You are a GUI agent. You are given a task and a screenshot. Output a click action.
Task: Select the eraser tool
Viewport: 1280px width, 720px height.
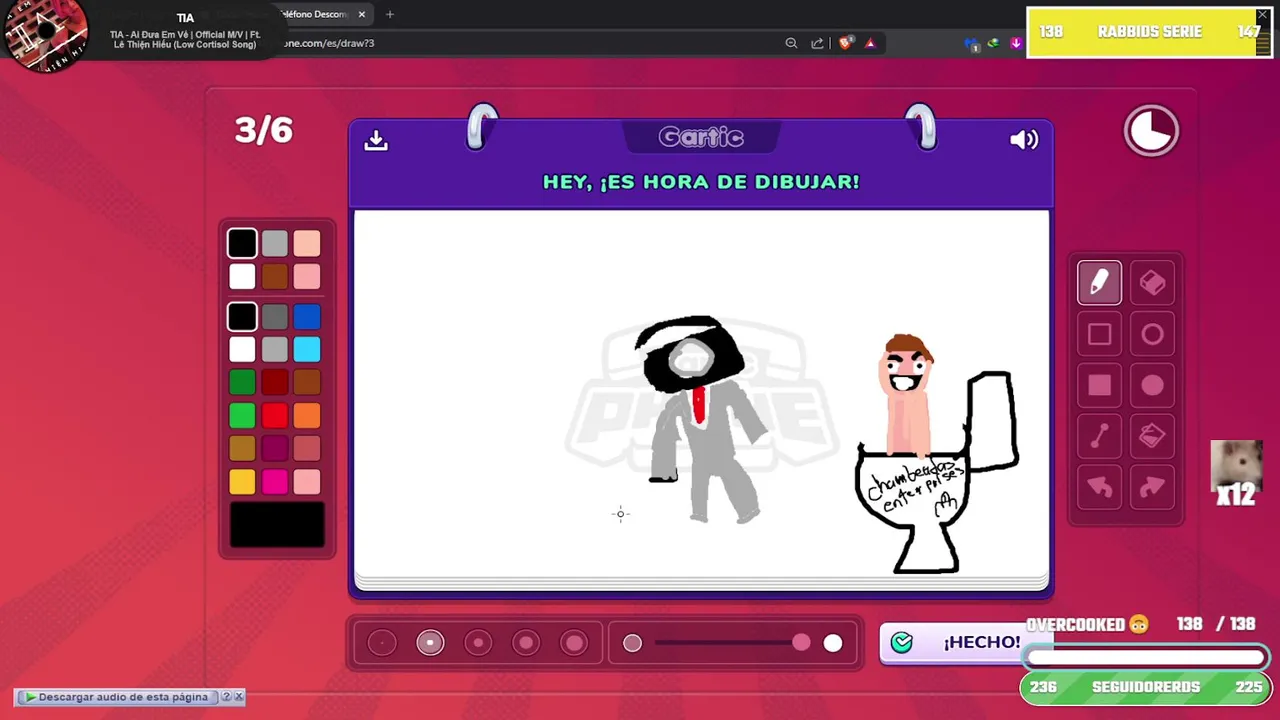(1152, 283)
